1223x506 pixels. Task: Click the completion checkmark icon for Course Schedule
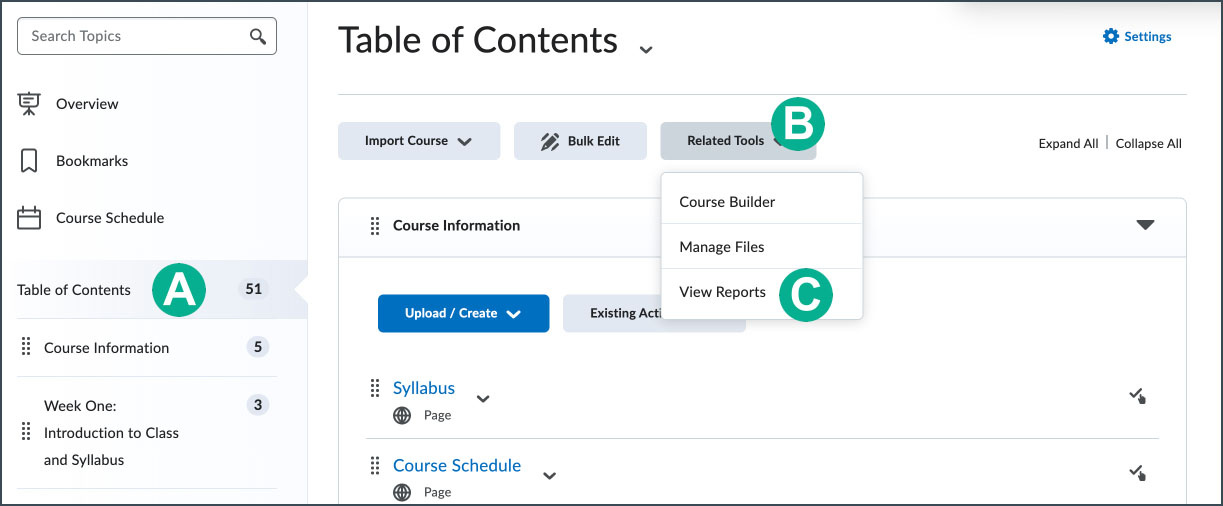1137,473
